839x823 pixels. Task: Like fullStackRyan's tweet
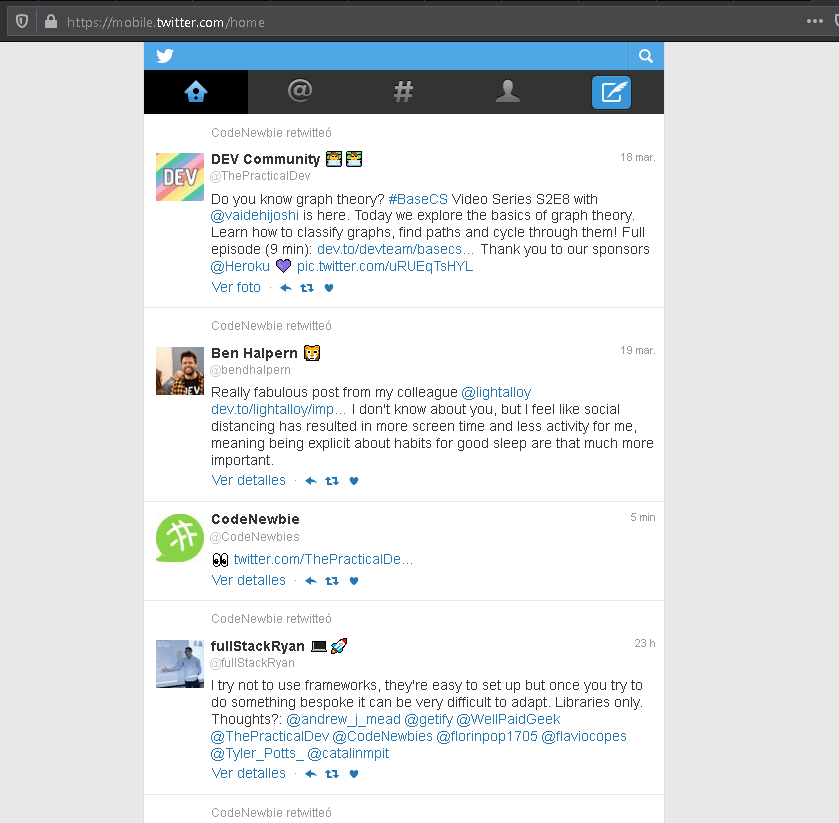pos(354,774)
